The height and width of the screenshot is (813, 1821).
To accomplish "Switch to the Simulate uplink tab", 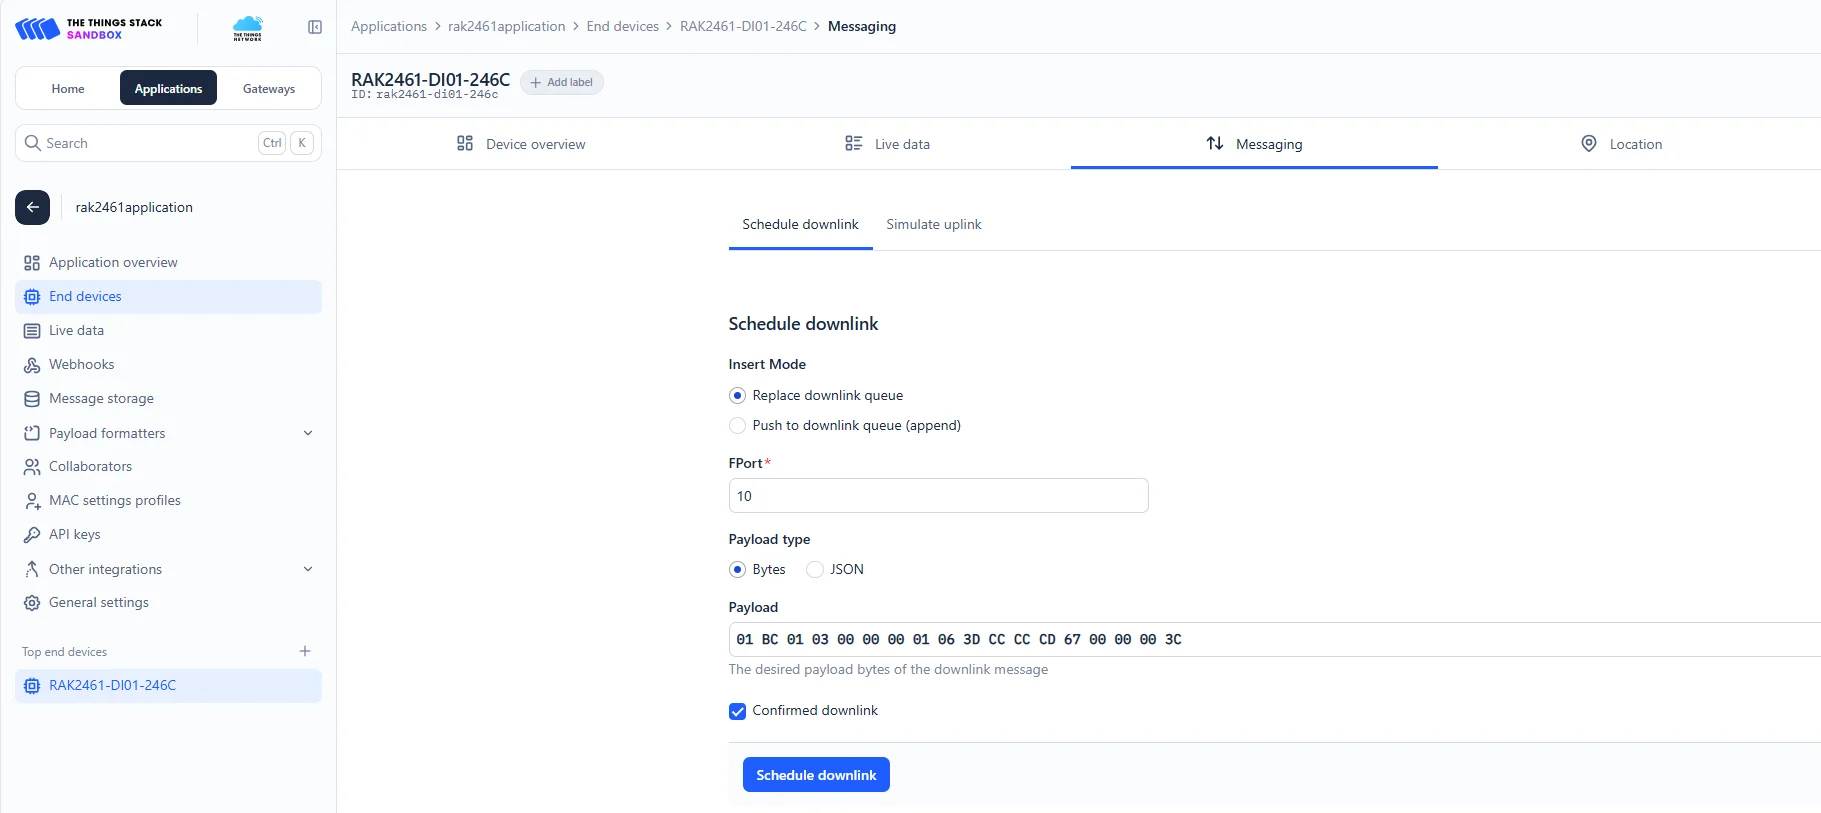I will tap(933, 225).
